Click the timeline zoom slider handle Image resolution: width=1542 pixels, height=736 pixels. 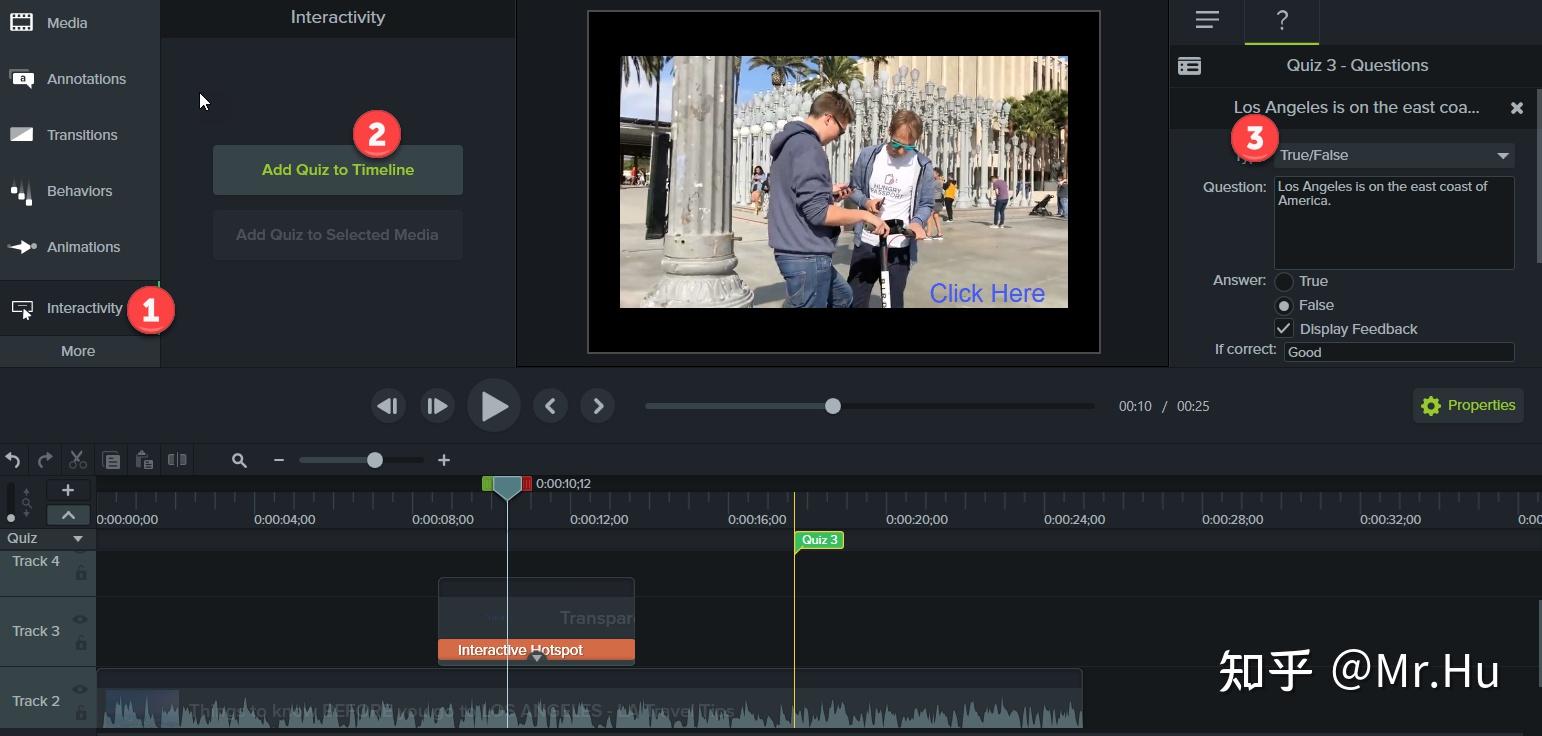click(375, 460)
